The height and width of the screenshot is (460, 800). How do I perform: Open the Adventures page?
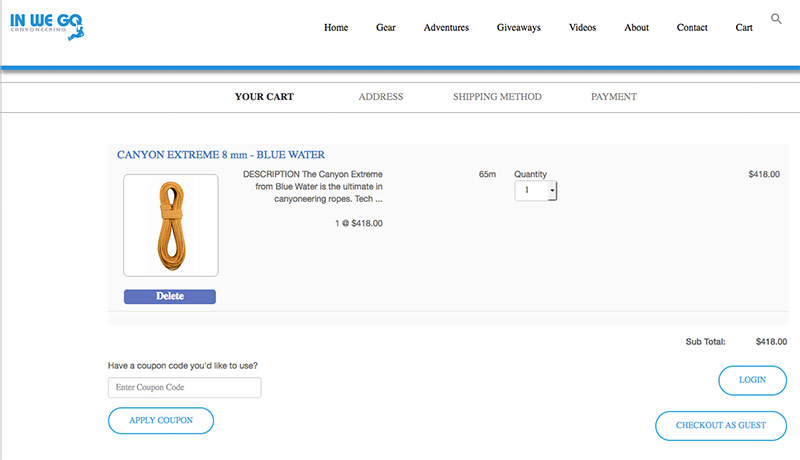click(446, 28)
